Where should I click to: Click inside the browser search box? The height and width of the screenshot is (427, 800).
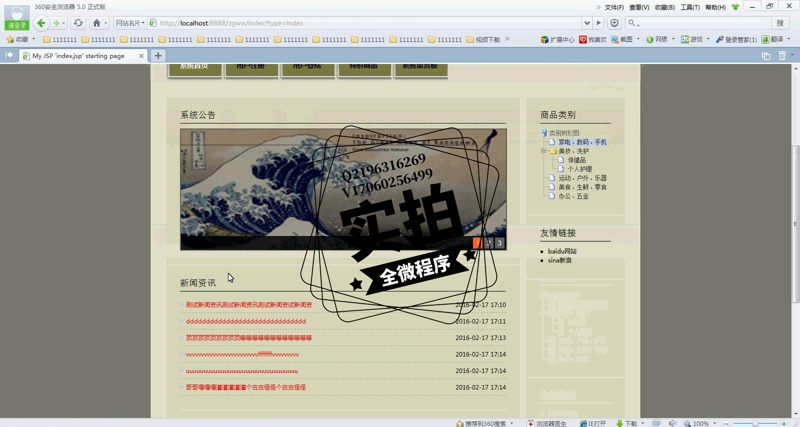pyautogui.click(x=700, y=23)
